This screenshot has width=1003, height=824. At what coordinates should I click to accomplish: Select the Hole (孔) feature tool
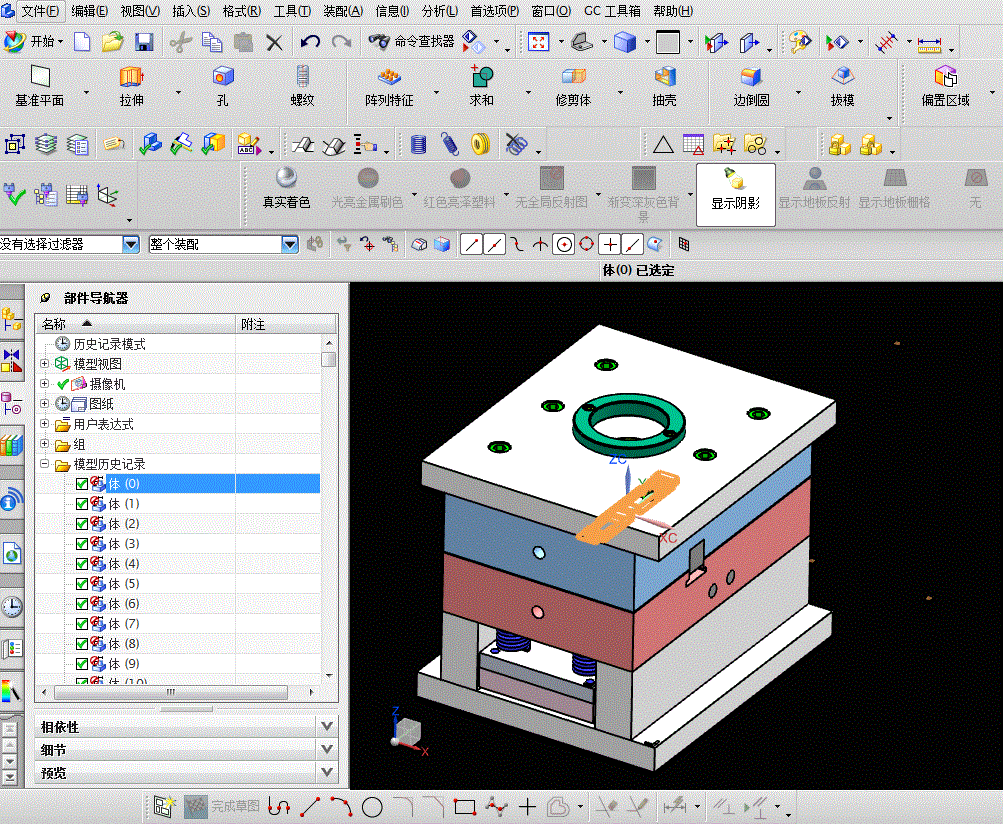pos(222,77)
